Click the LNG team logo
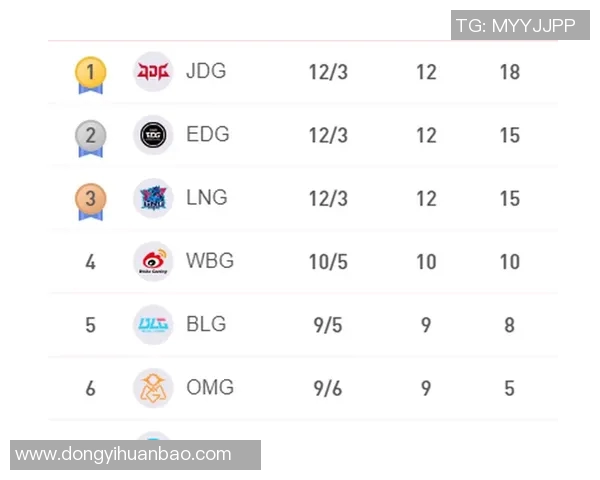600x480 pixels. click(x=153, y=198)
